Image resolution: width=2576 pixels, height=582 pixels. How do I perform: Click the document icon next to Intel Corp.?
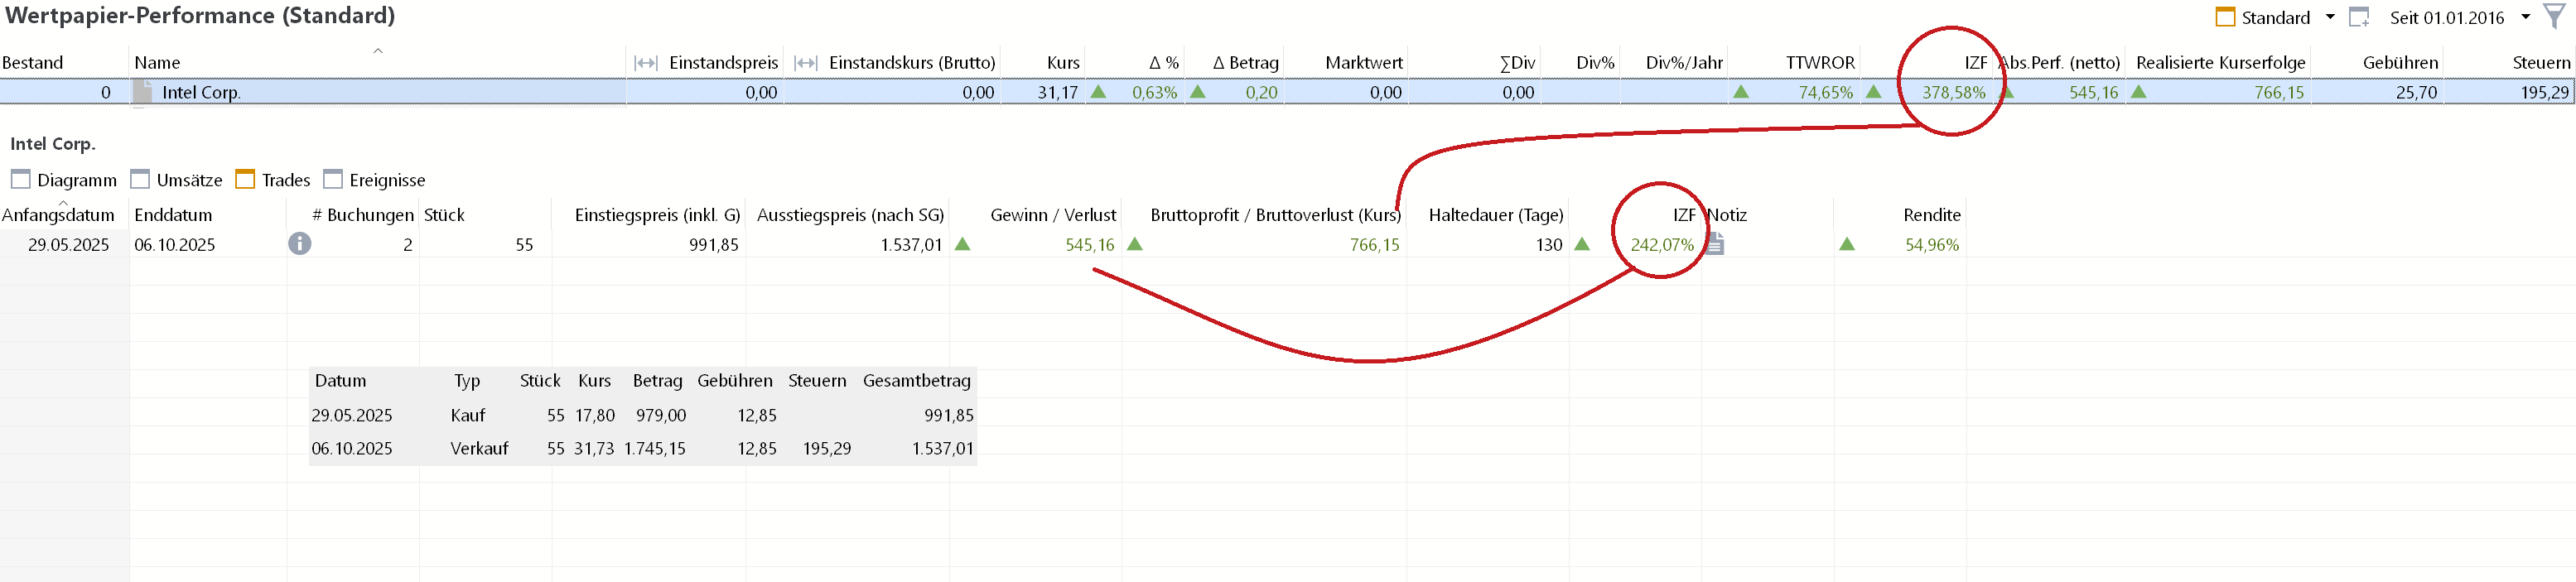click(x=143, y=92)
